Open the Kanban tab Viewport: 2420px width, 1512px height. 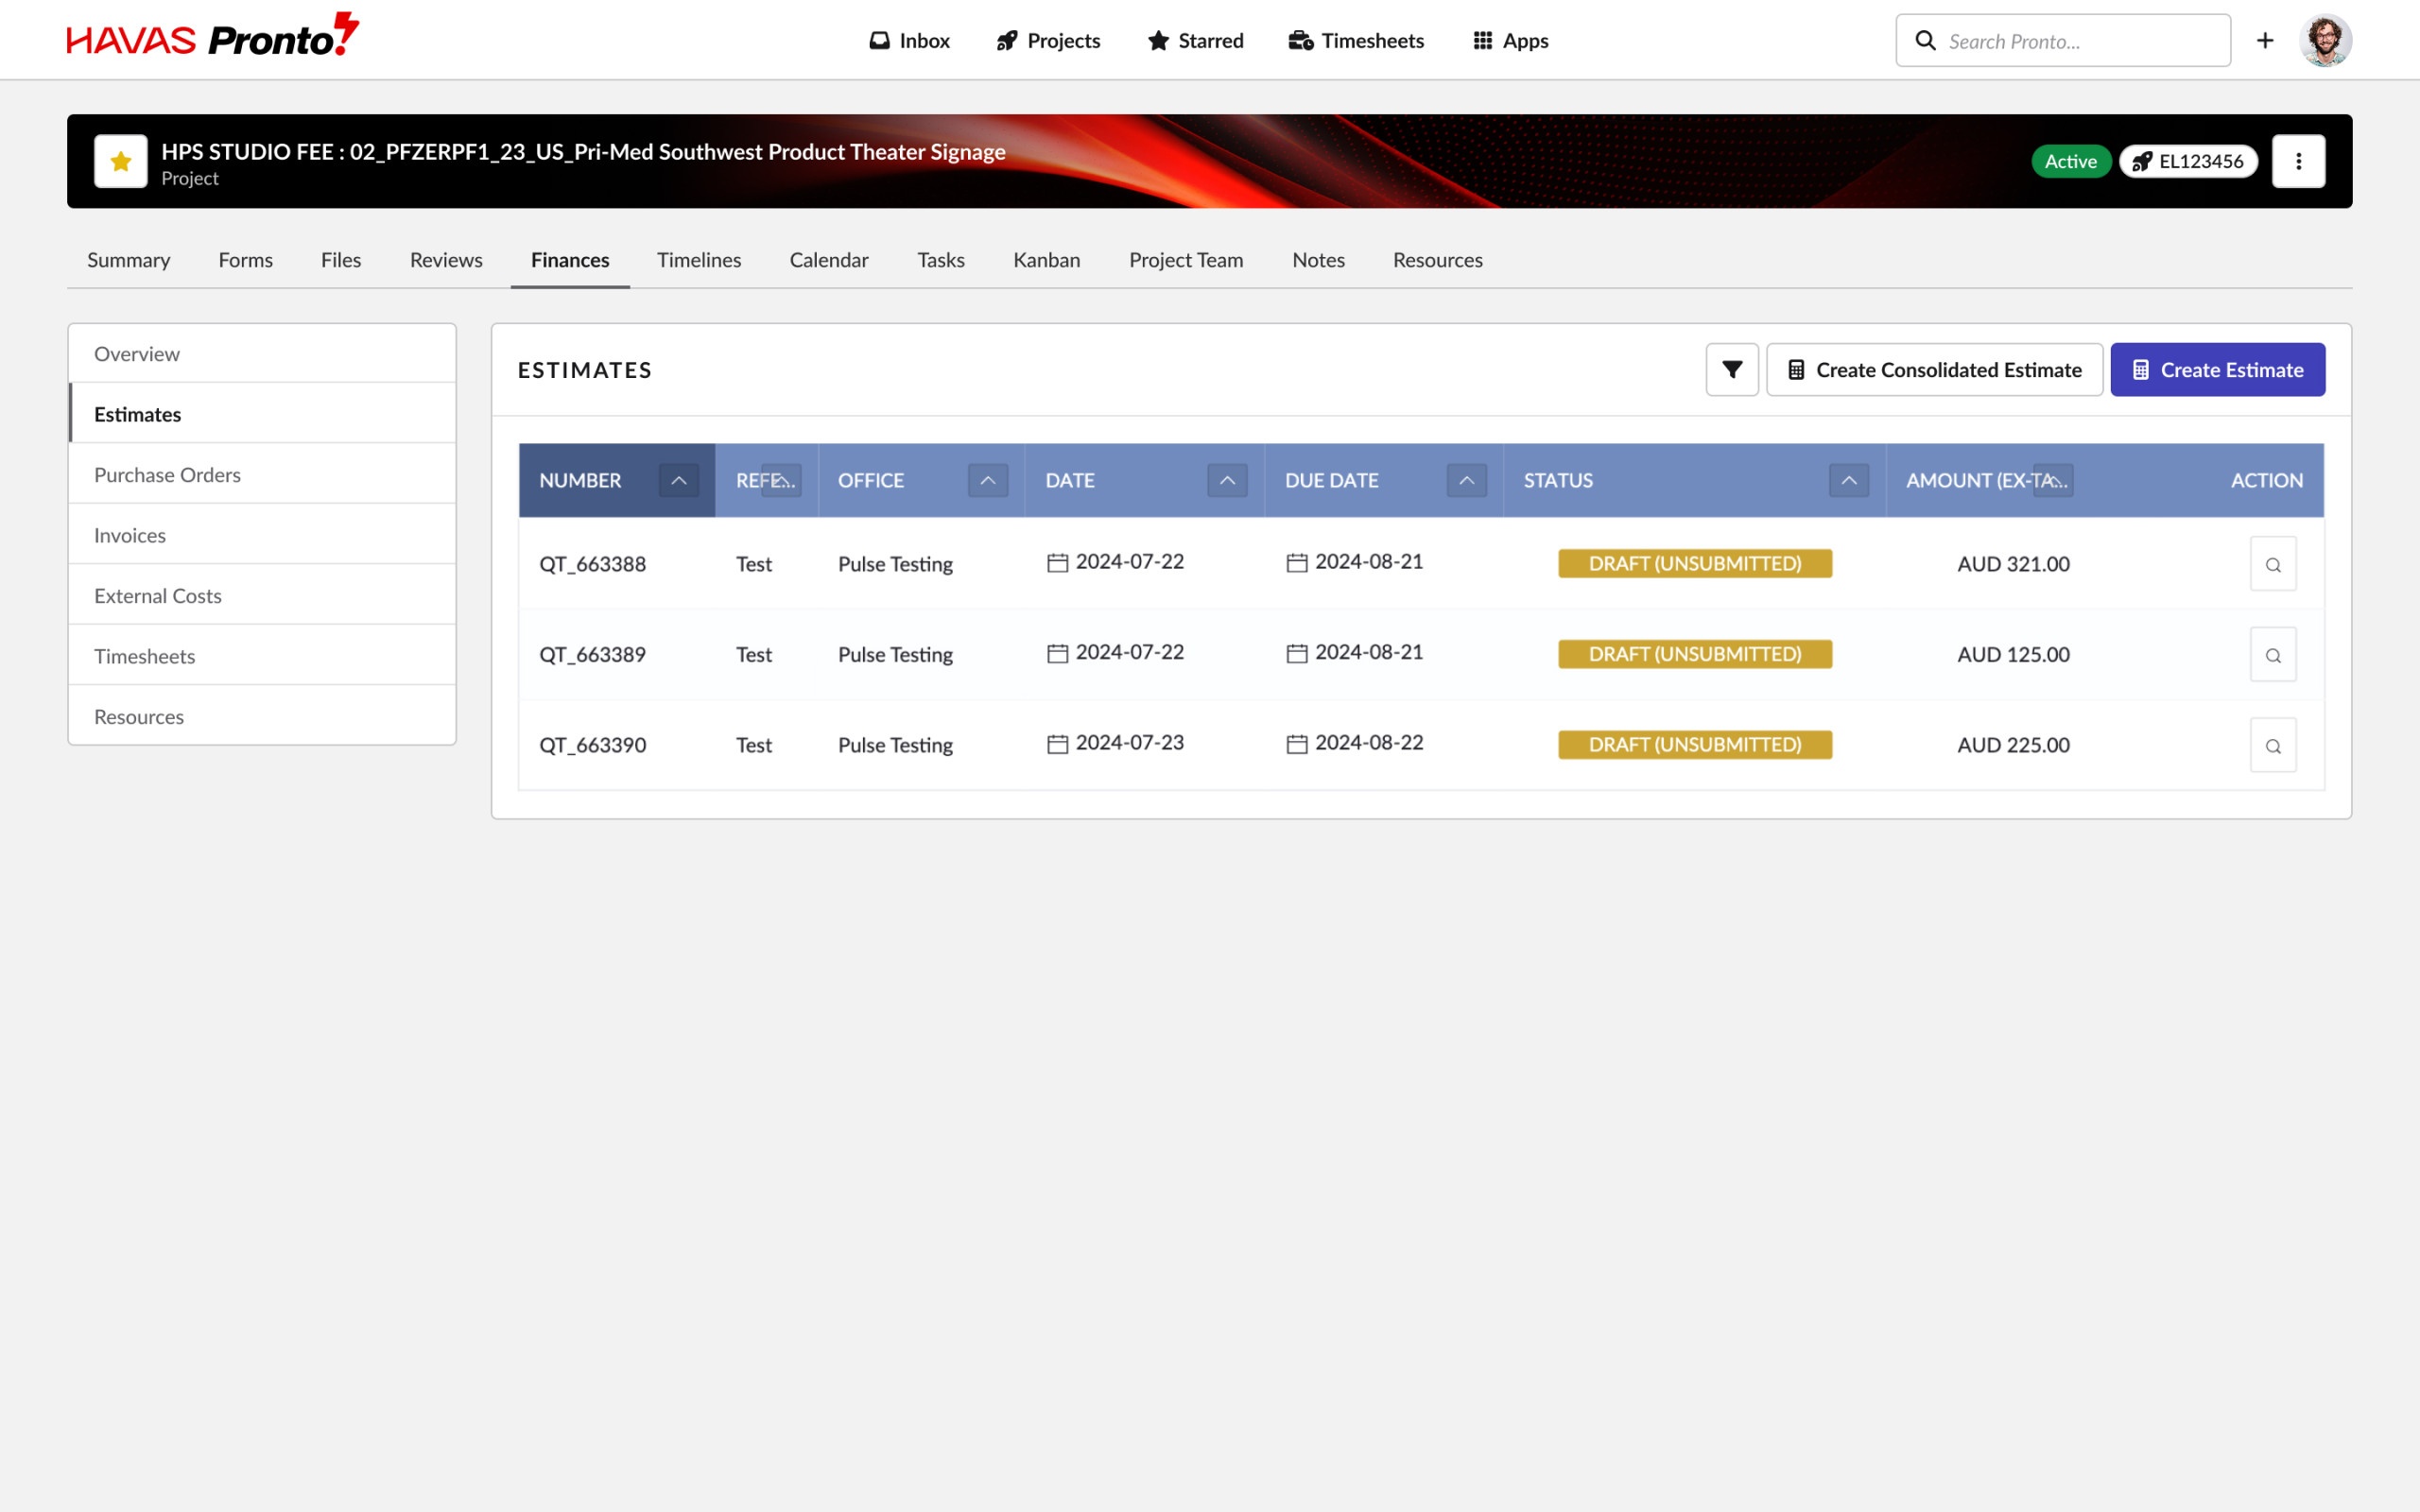(x=1047, y=260)
